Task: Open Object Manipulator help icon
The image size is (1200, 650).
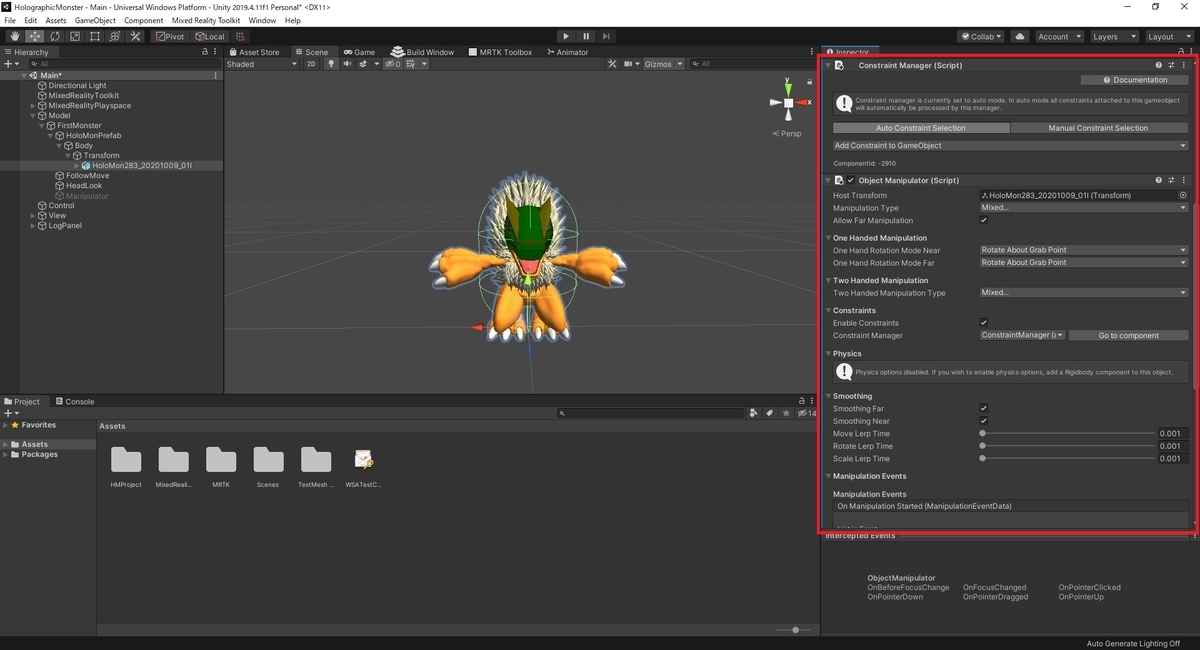Action: pyautogui.click(x=1159, y=180)
